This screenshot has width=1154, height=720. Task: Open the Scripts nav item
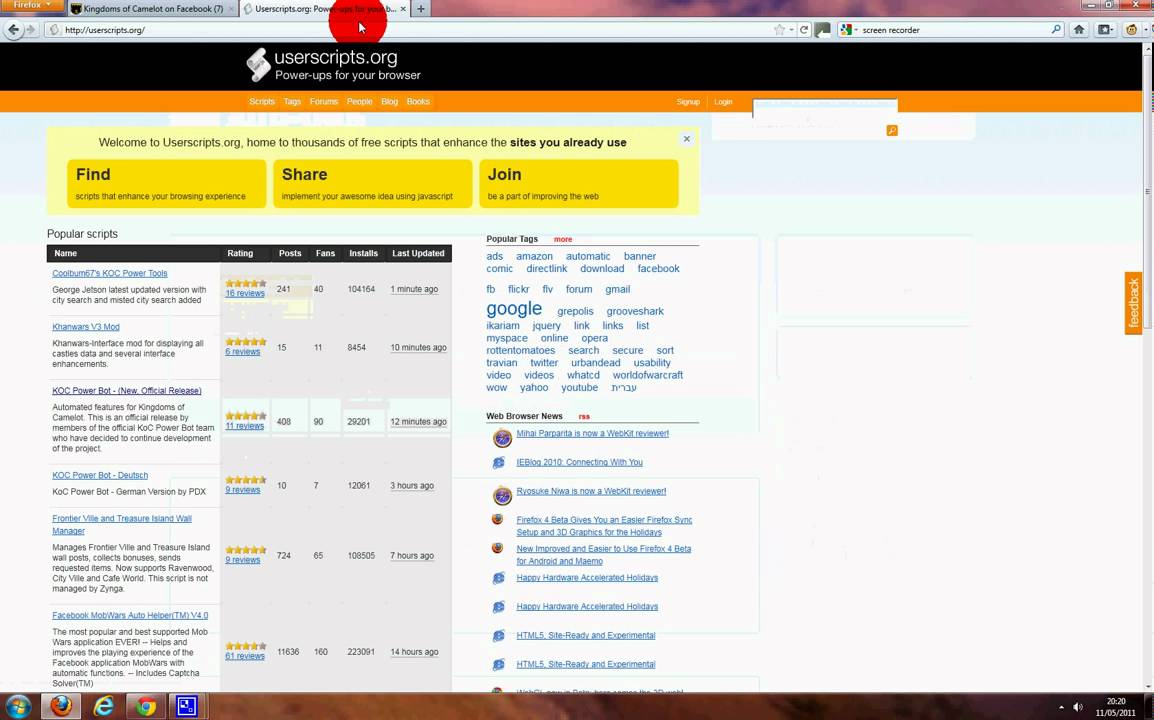pos(261,102)
